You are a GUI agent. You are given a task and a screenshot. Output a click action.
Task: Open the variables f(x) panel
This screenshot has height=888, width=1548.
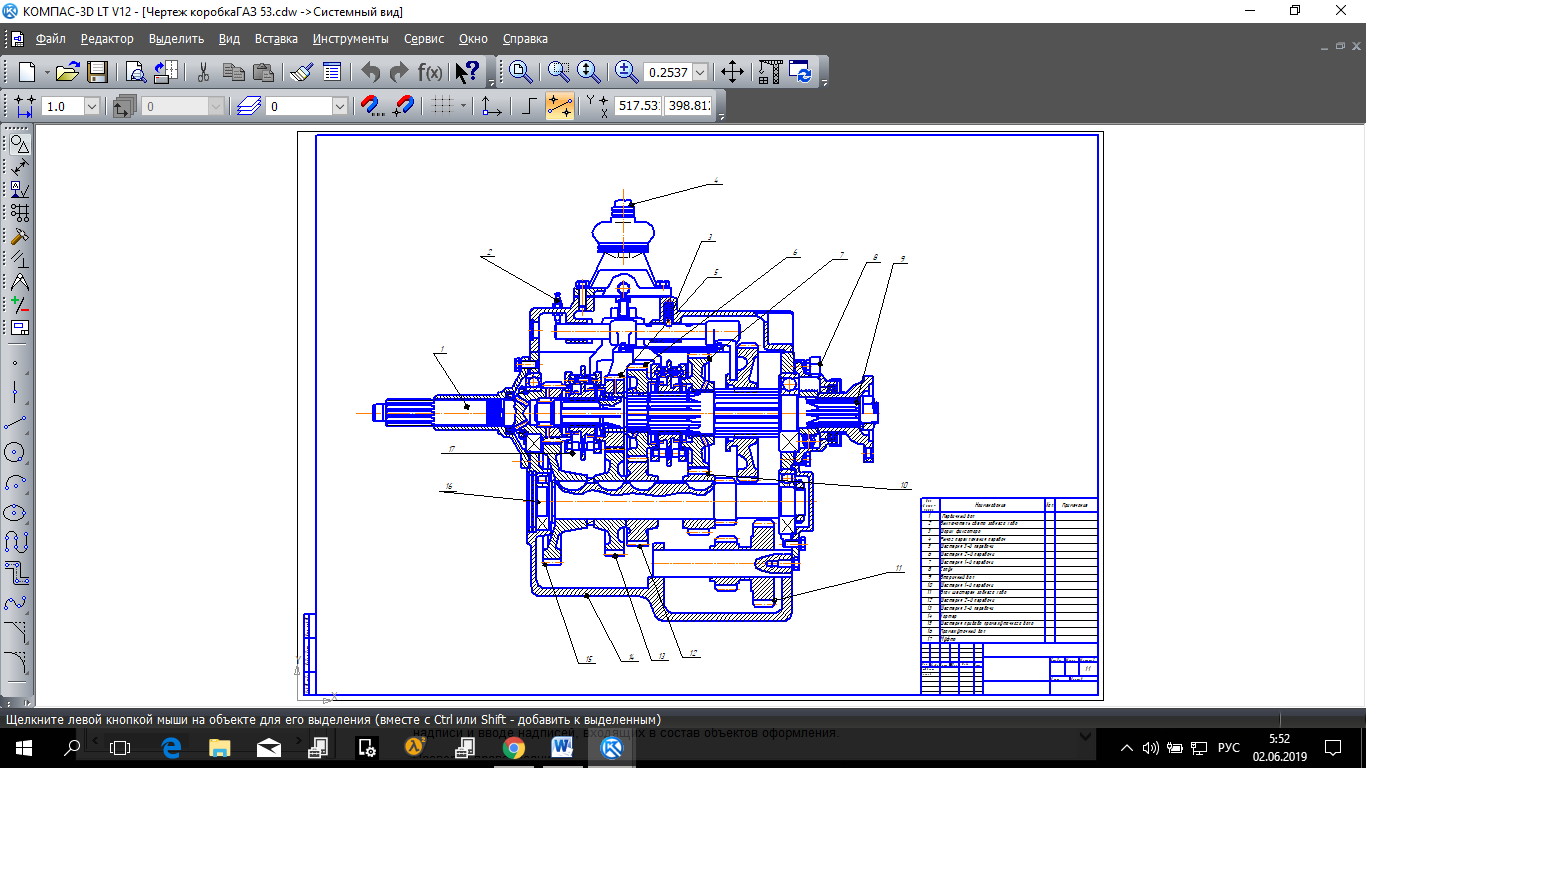tap(430, 72)
